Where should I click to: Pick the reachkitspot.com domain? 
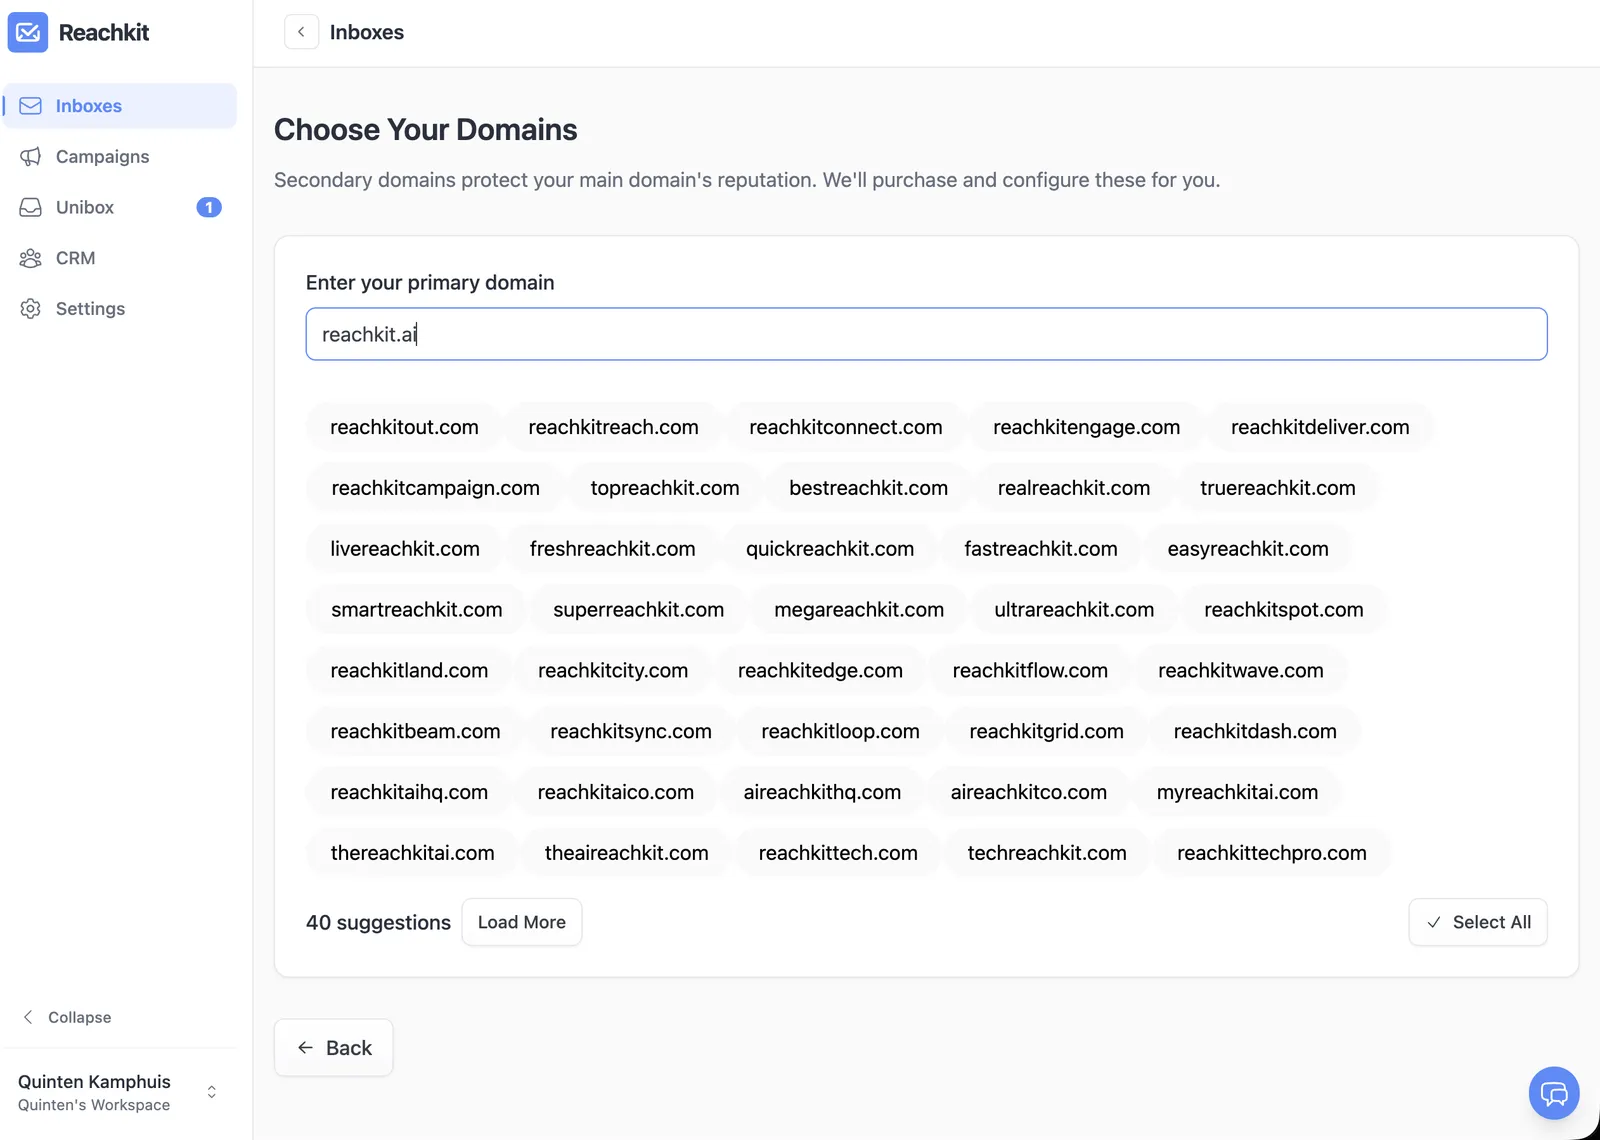(x=1284, y=610)
